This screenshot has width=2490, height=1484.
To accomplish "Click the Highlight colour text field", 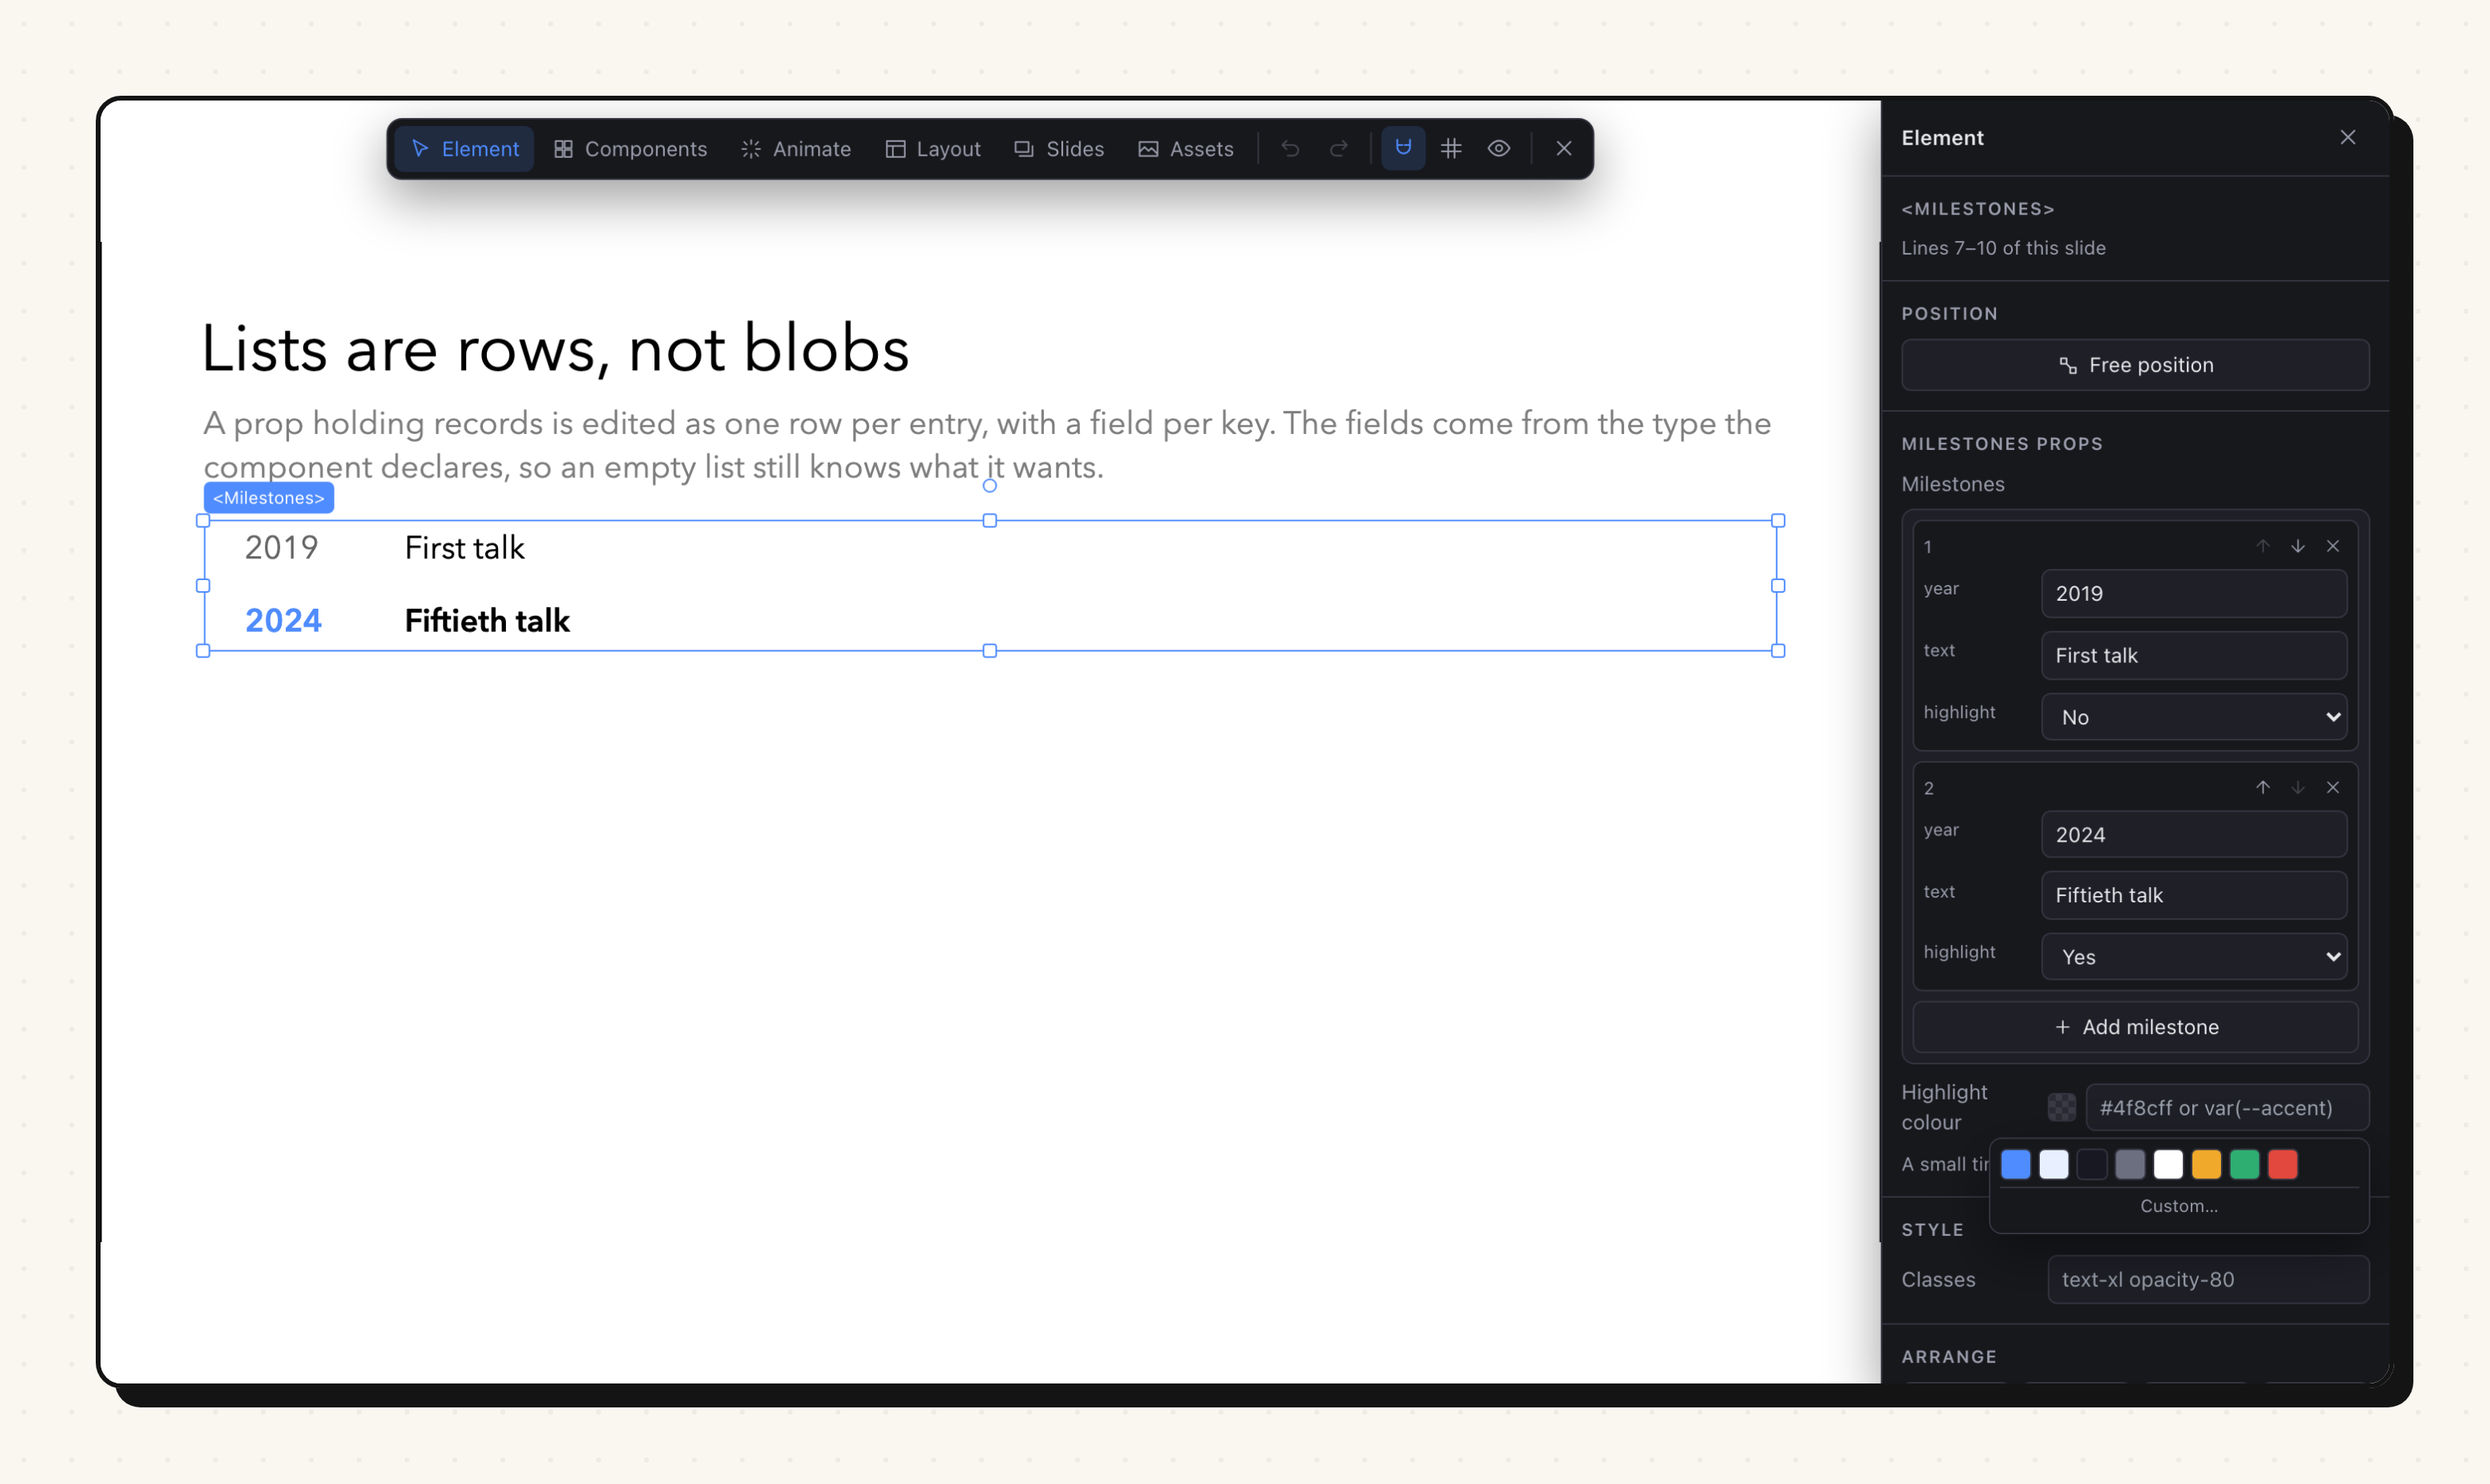I will pos(2227,1108).
